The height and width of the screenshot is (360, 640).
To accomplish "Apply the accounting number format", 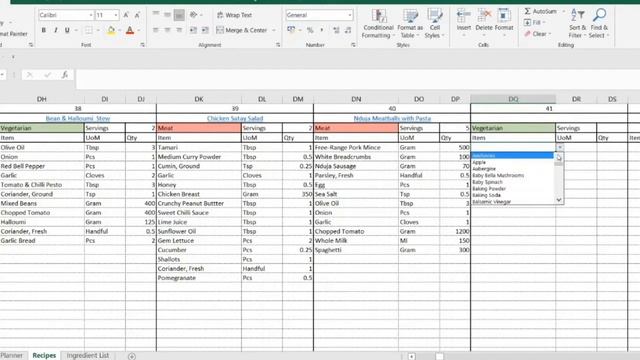I will 291,30.
